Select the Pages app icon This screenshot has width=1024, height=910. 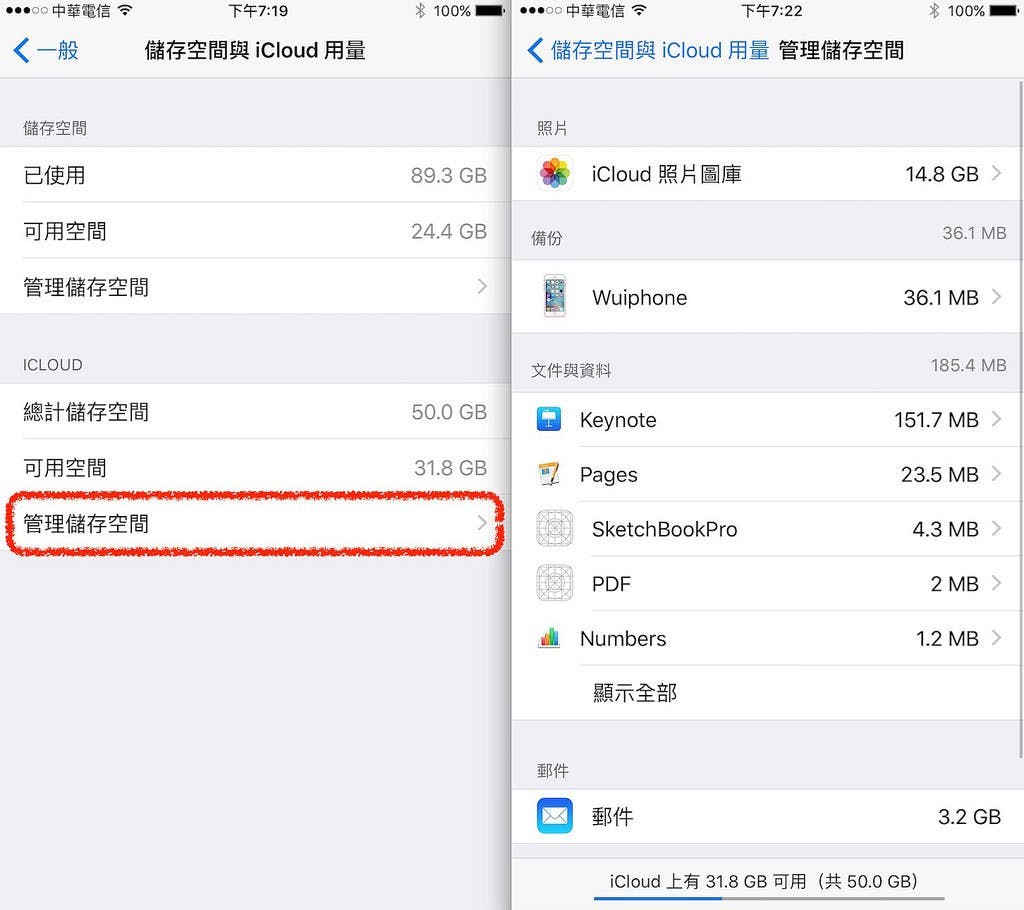[x=549, y=474]
